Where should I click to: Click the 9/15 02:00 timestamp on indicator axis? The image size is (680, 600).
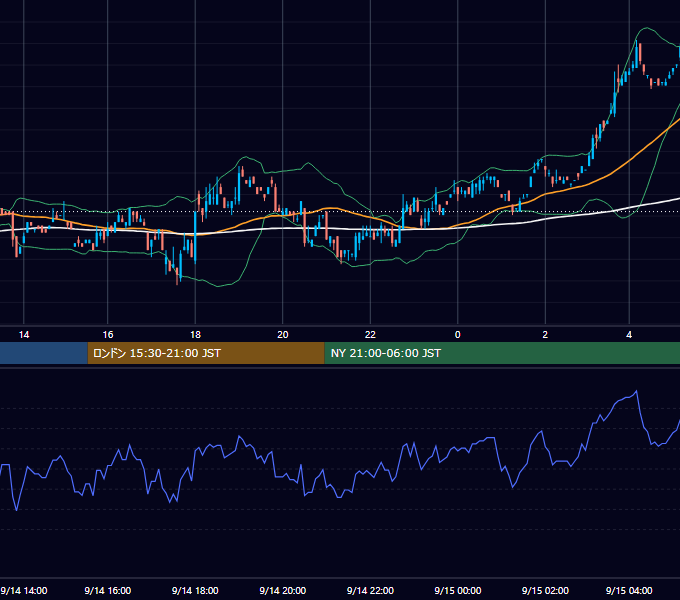(545, 590)
